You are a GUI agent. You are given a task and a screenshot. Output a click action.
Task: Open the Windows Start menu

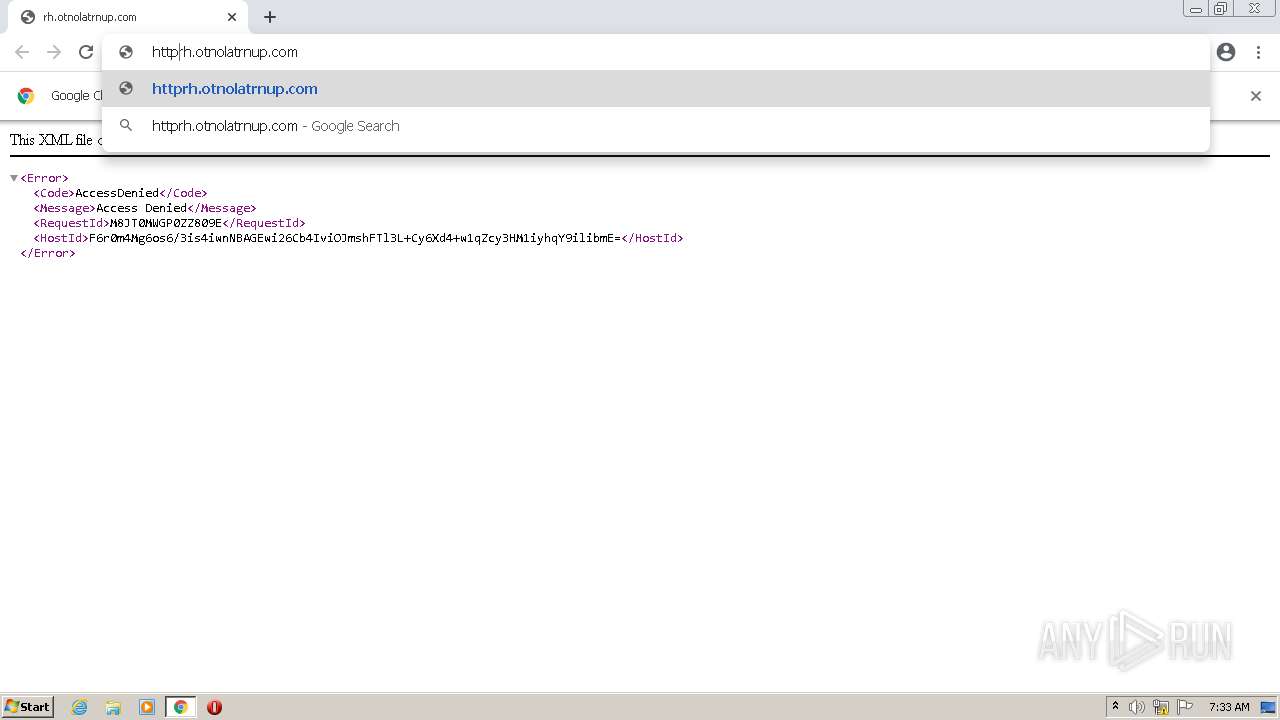coord(28,707)
